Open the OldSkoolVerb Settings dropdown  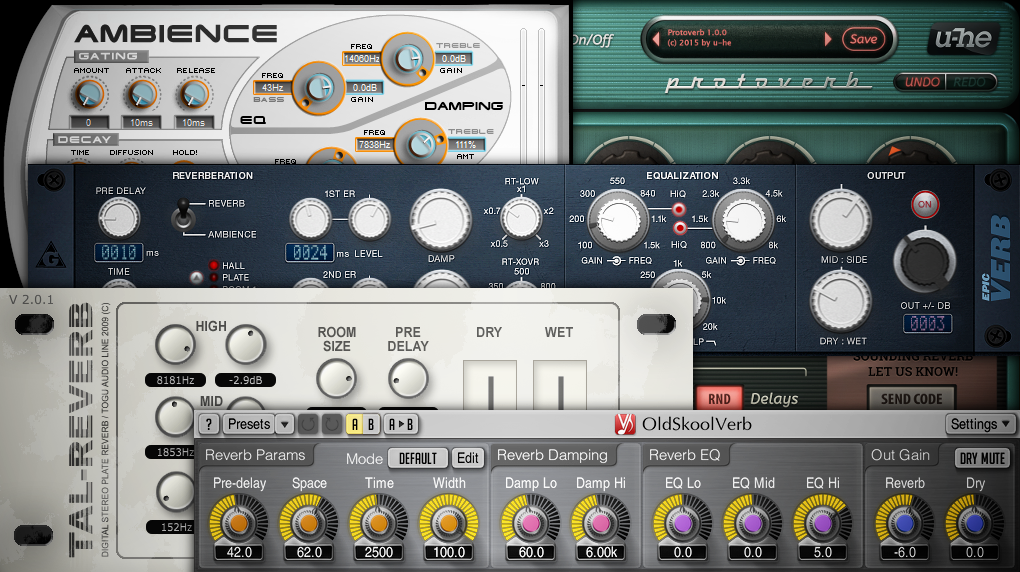click(x=980, y=424)
